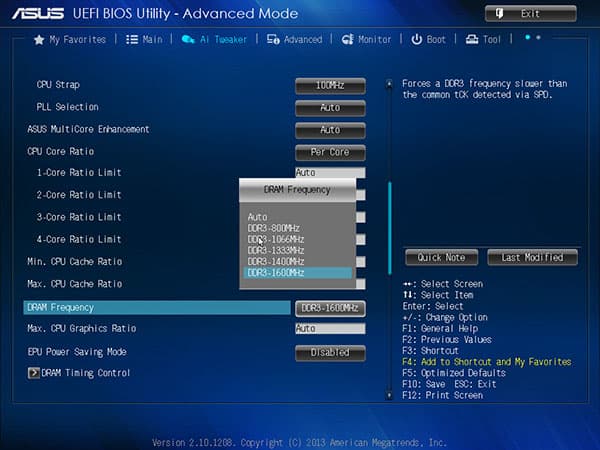Open the Advanced tab

pyautogui.click(x=295, y=39)
